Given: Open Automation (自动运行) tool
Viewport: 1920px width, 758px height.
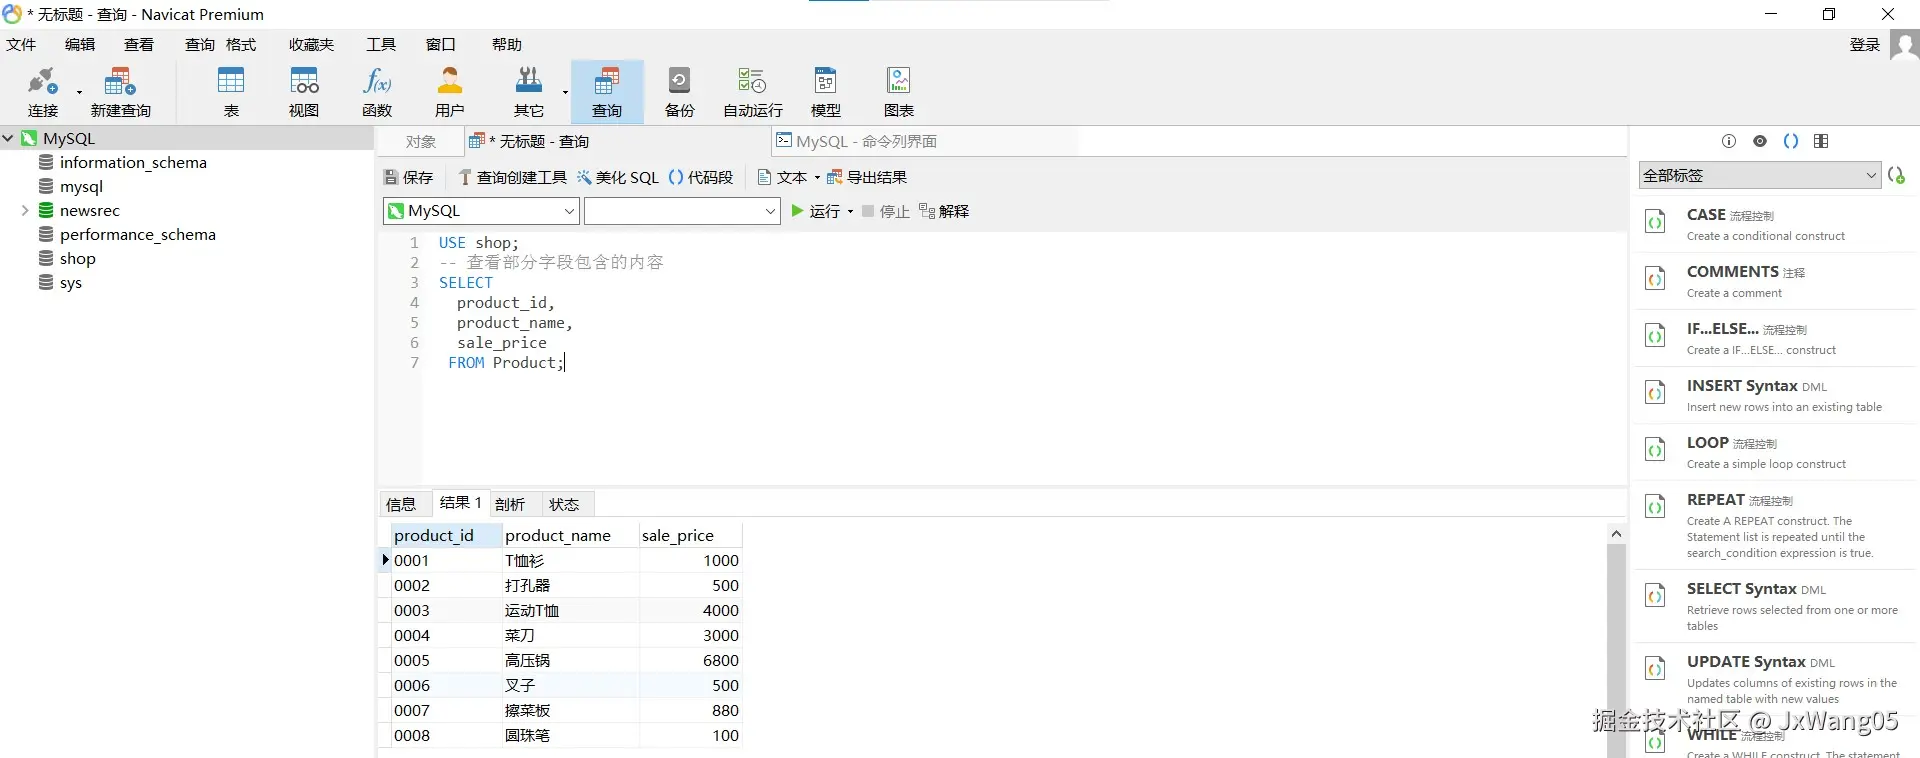Looking at the screenshot, I should 753,92.
